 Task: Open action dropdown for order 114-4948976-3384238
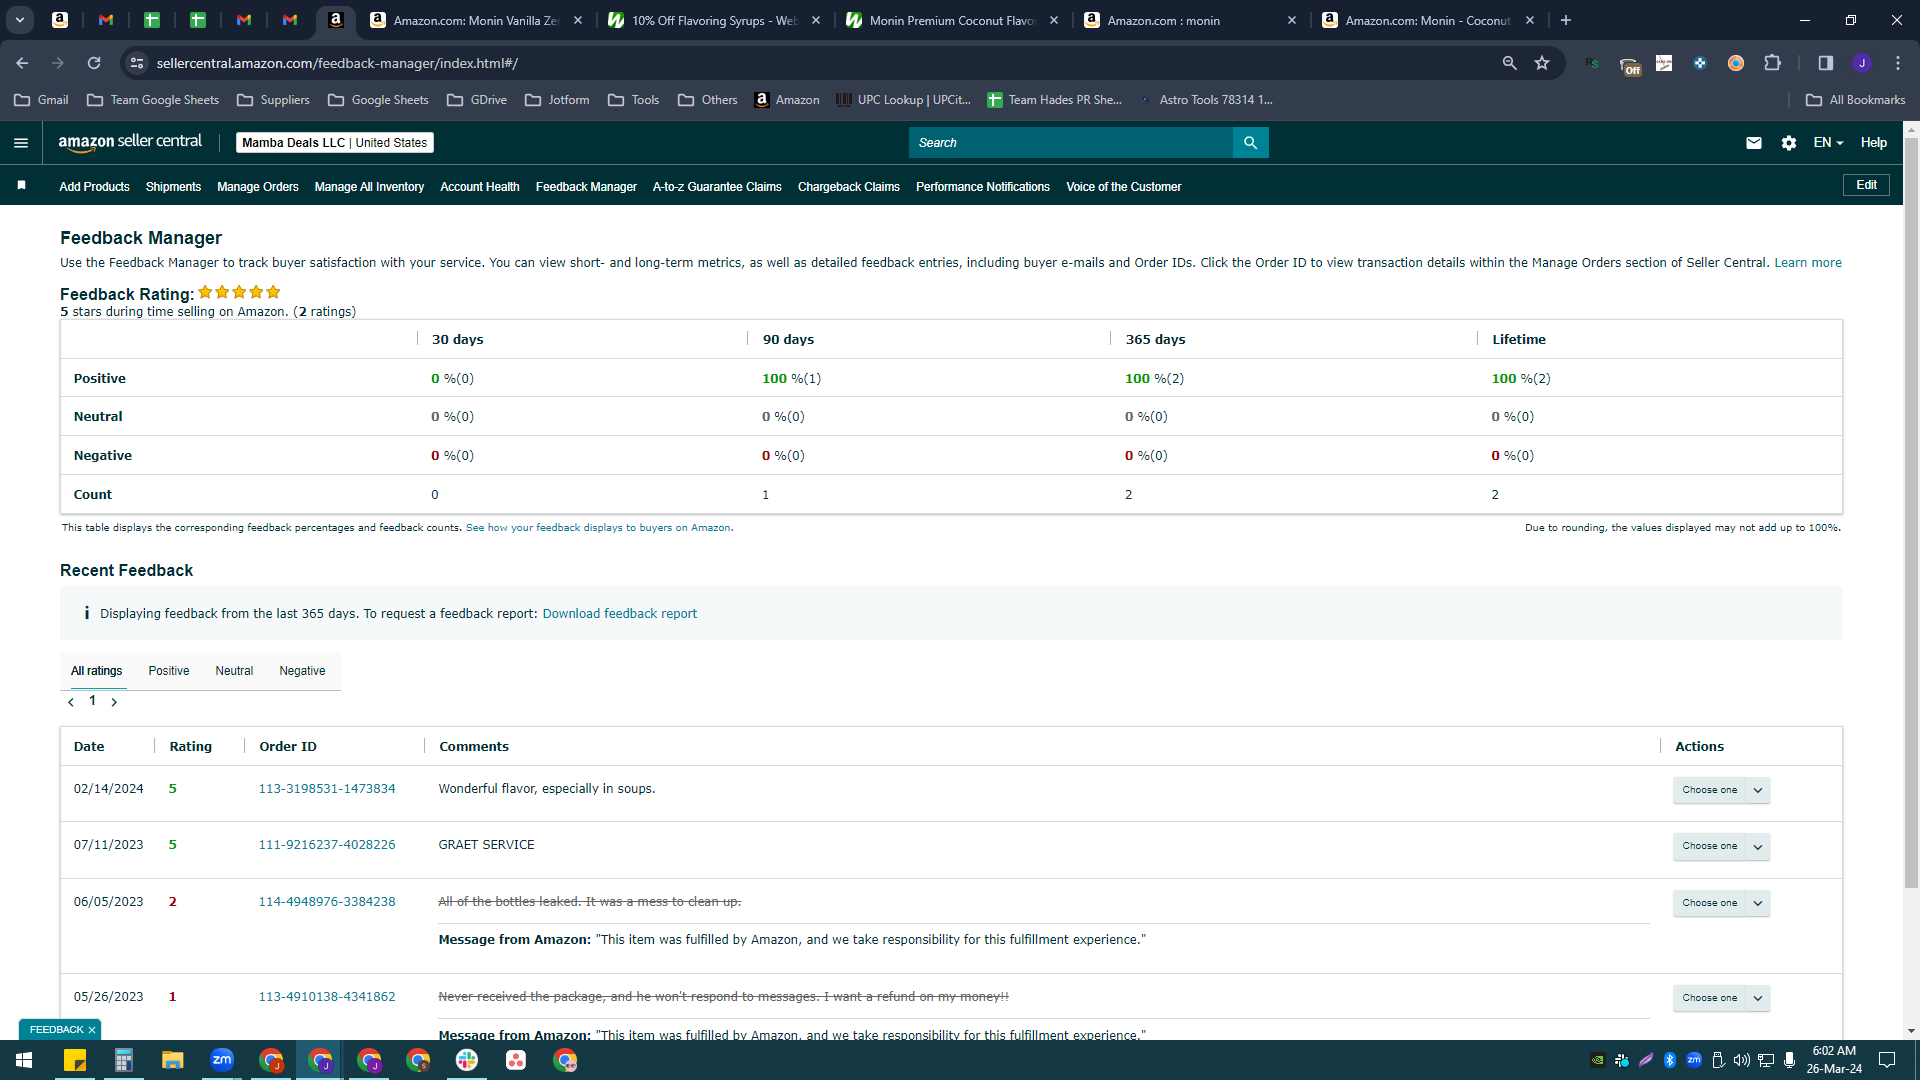[1722, 903]
